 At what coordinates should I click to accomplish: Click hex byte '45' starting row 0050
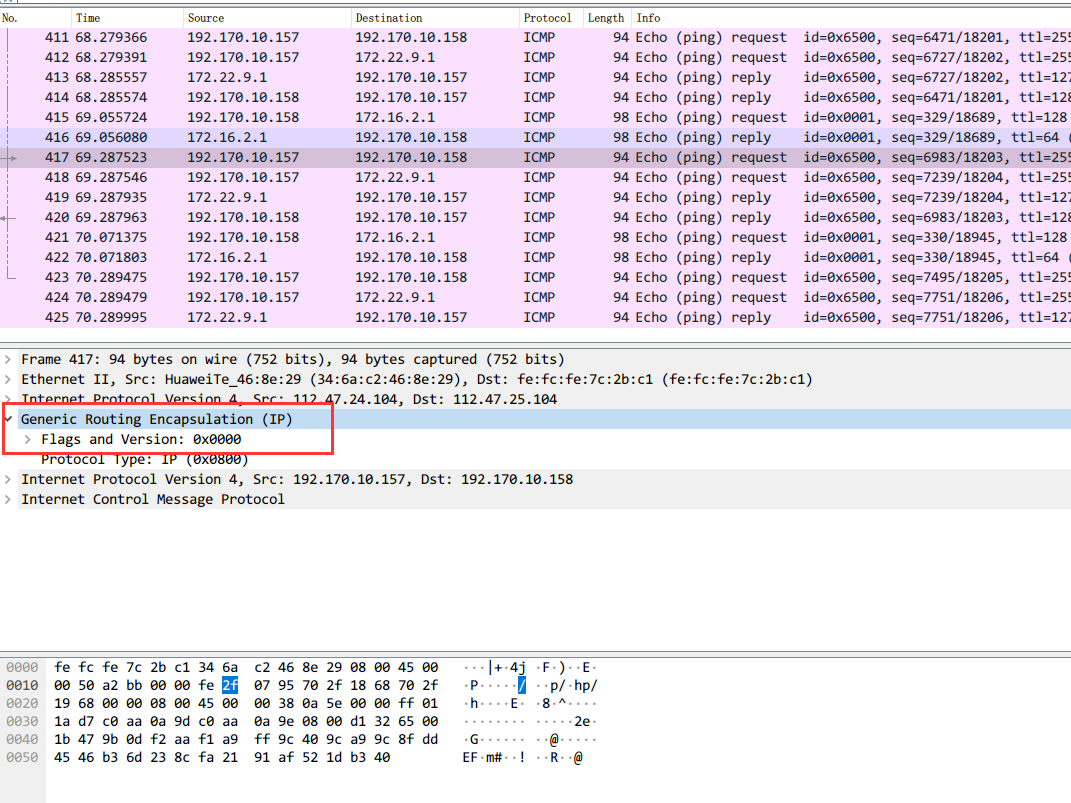(x=62, y=757)
